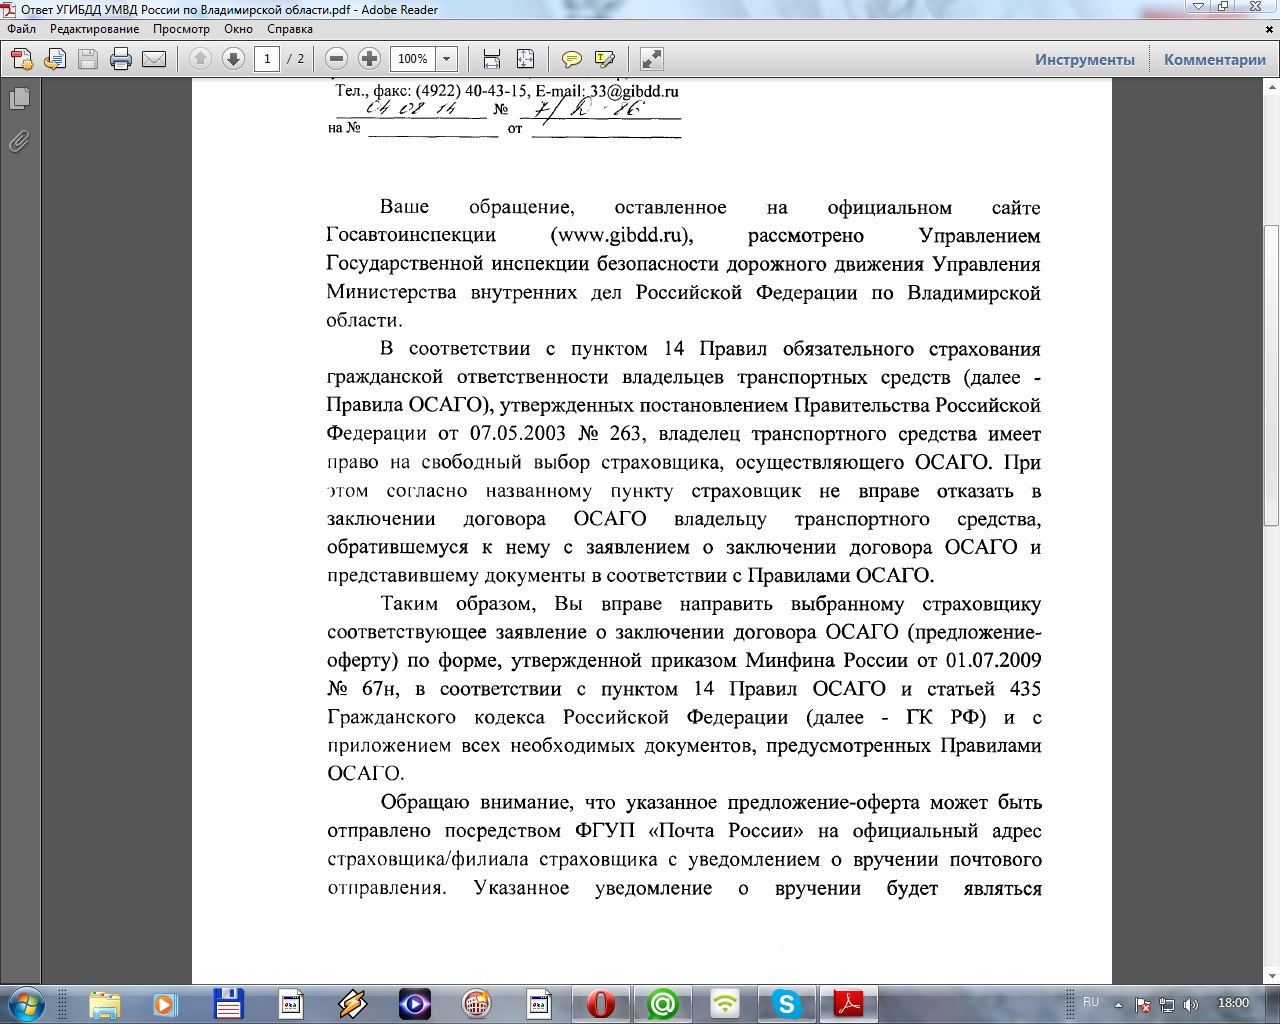Viewport: 1280px width, 1024px height.
Task: Open the zoom level dropdown arrow
Action: pos(447,59)
